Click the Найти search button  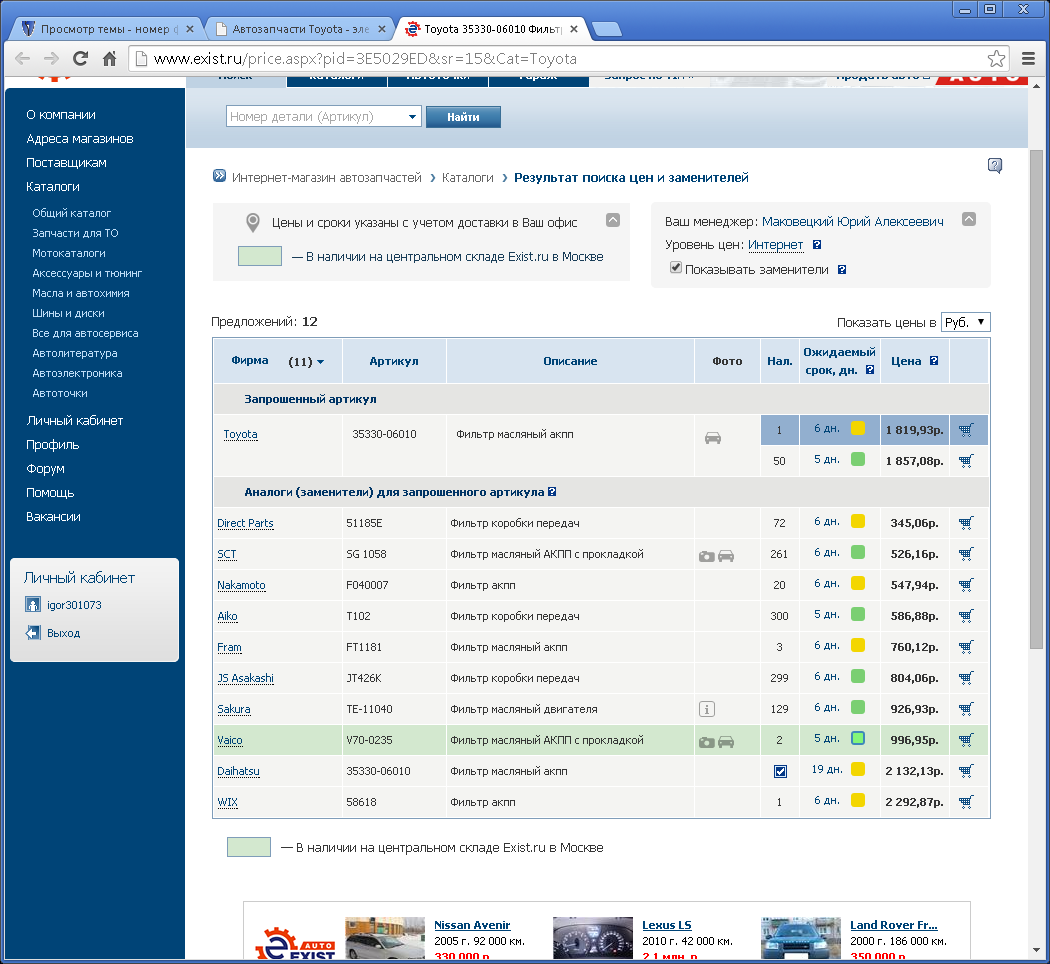coord(463,117)
